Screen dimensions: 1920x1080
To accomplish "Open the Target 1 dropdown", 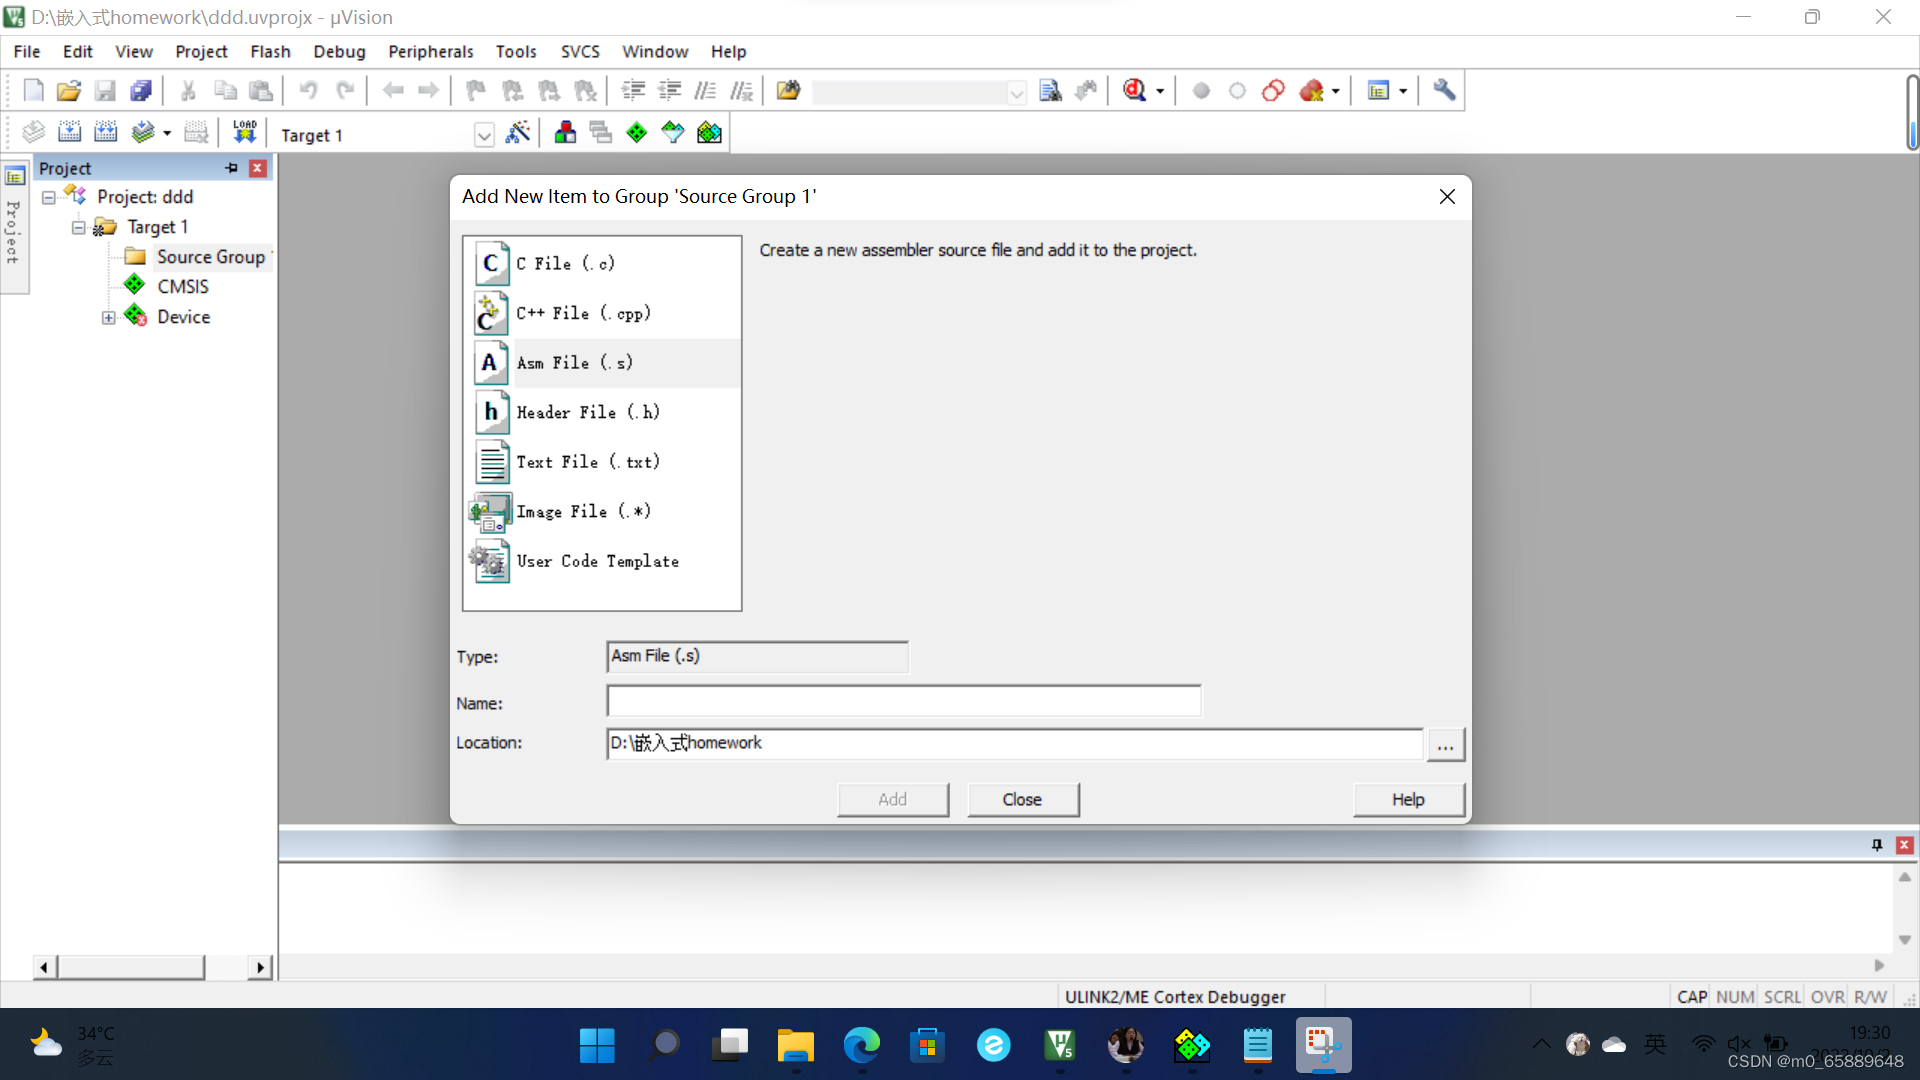I will click(484, 135).
